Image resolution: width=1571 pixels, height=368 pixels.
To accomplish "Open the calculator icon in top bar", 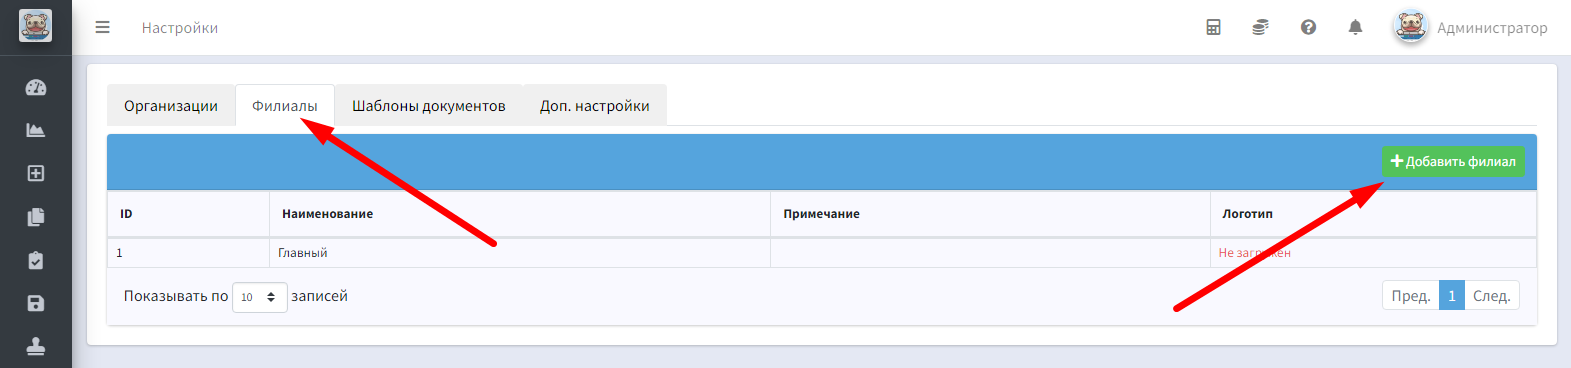I will [x=1213, y=27].
